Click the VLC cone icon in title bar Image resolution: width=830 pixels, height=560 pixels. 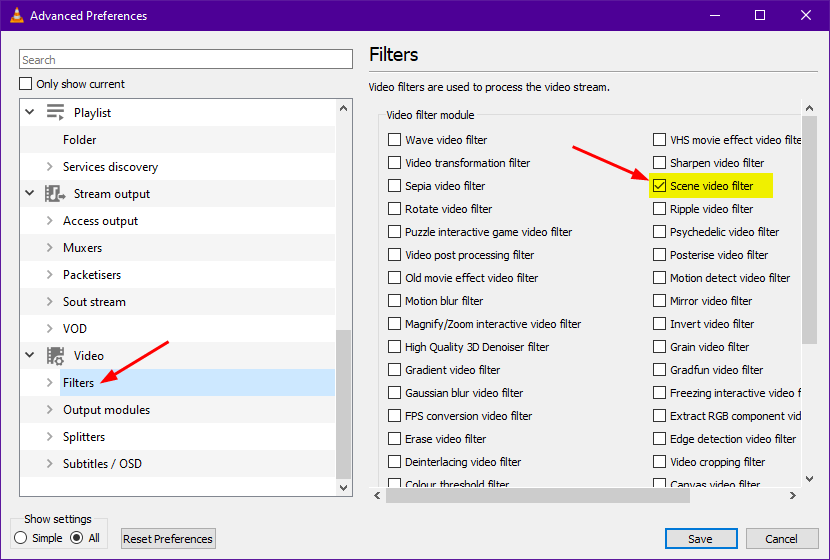click(15, 16)
